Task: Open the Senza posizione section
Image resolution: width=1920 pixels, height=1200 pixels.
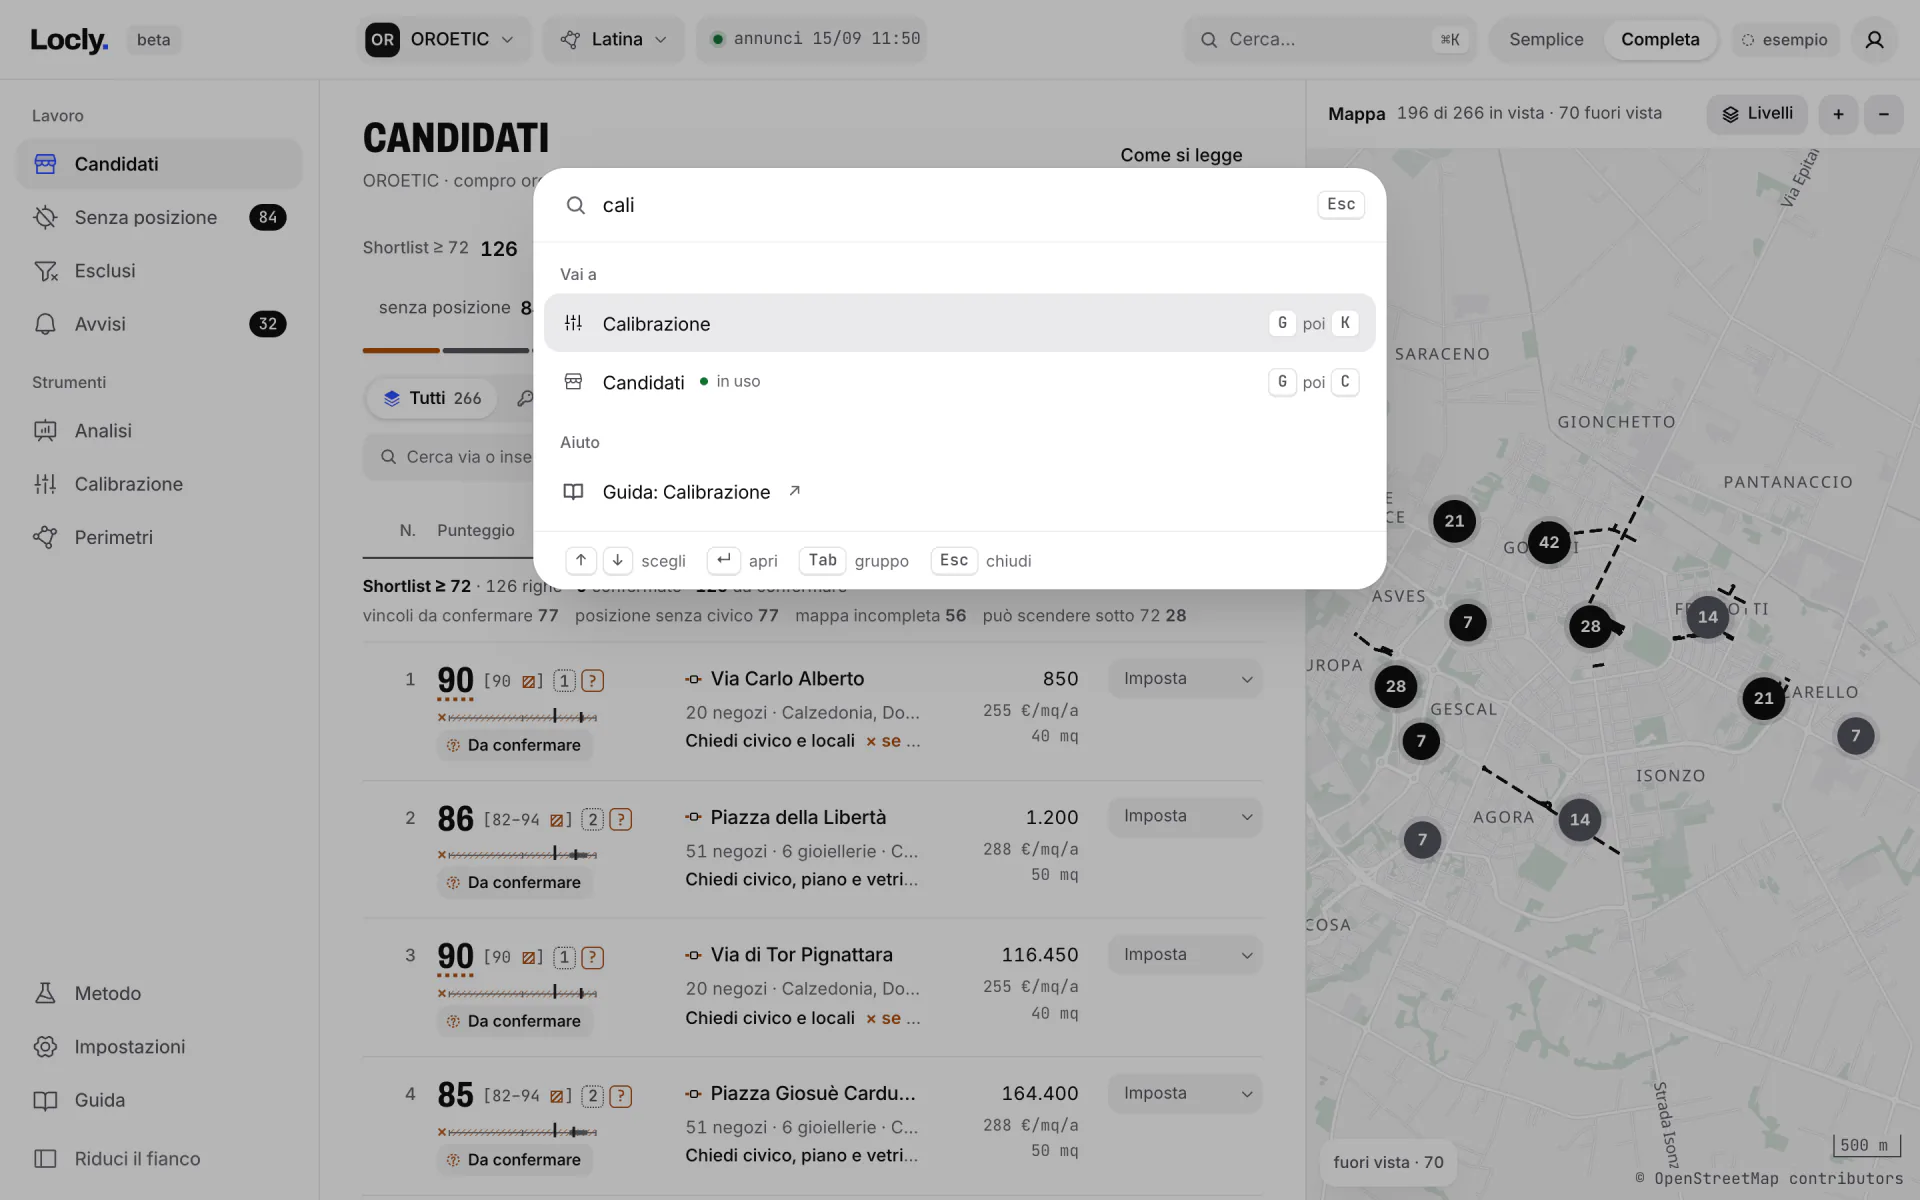Action: (x=159, y=217)
